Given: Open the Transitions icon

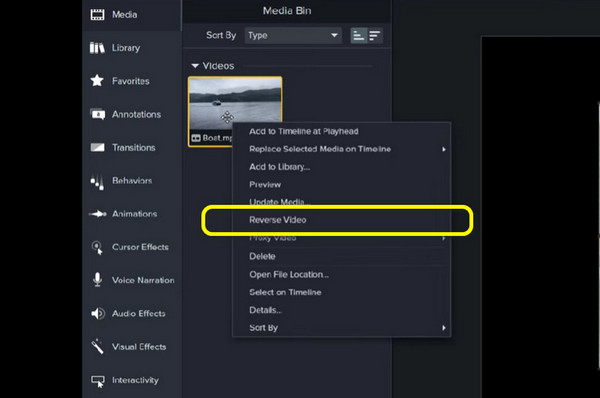Looking at the screenshot, I should 98,147.
